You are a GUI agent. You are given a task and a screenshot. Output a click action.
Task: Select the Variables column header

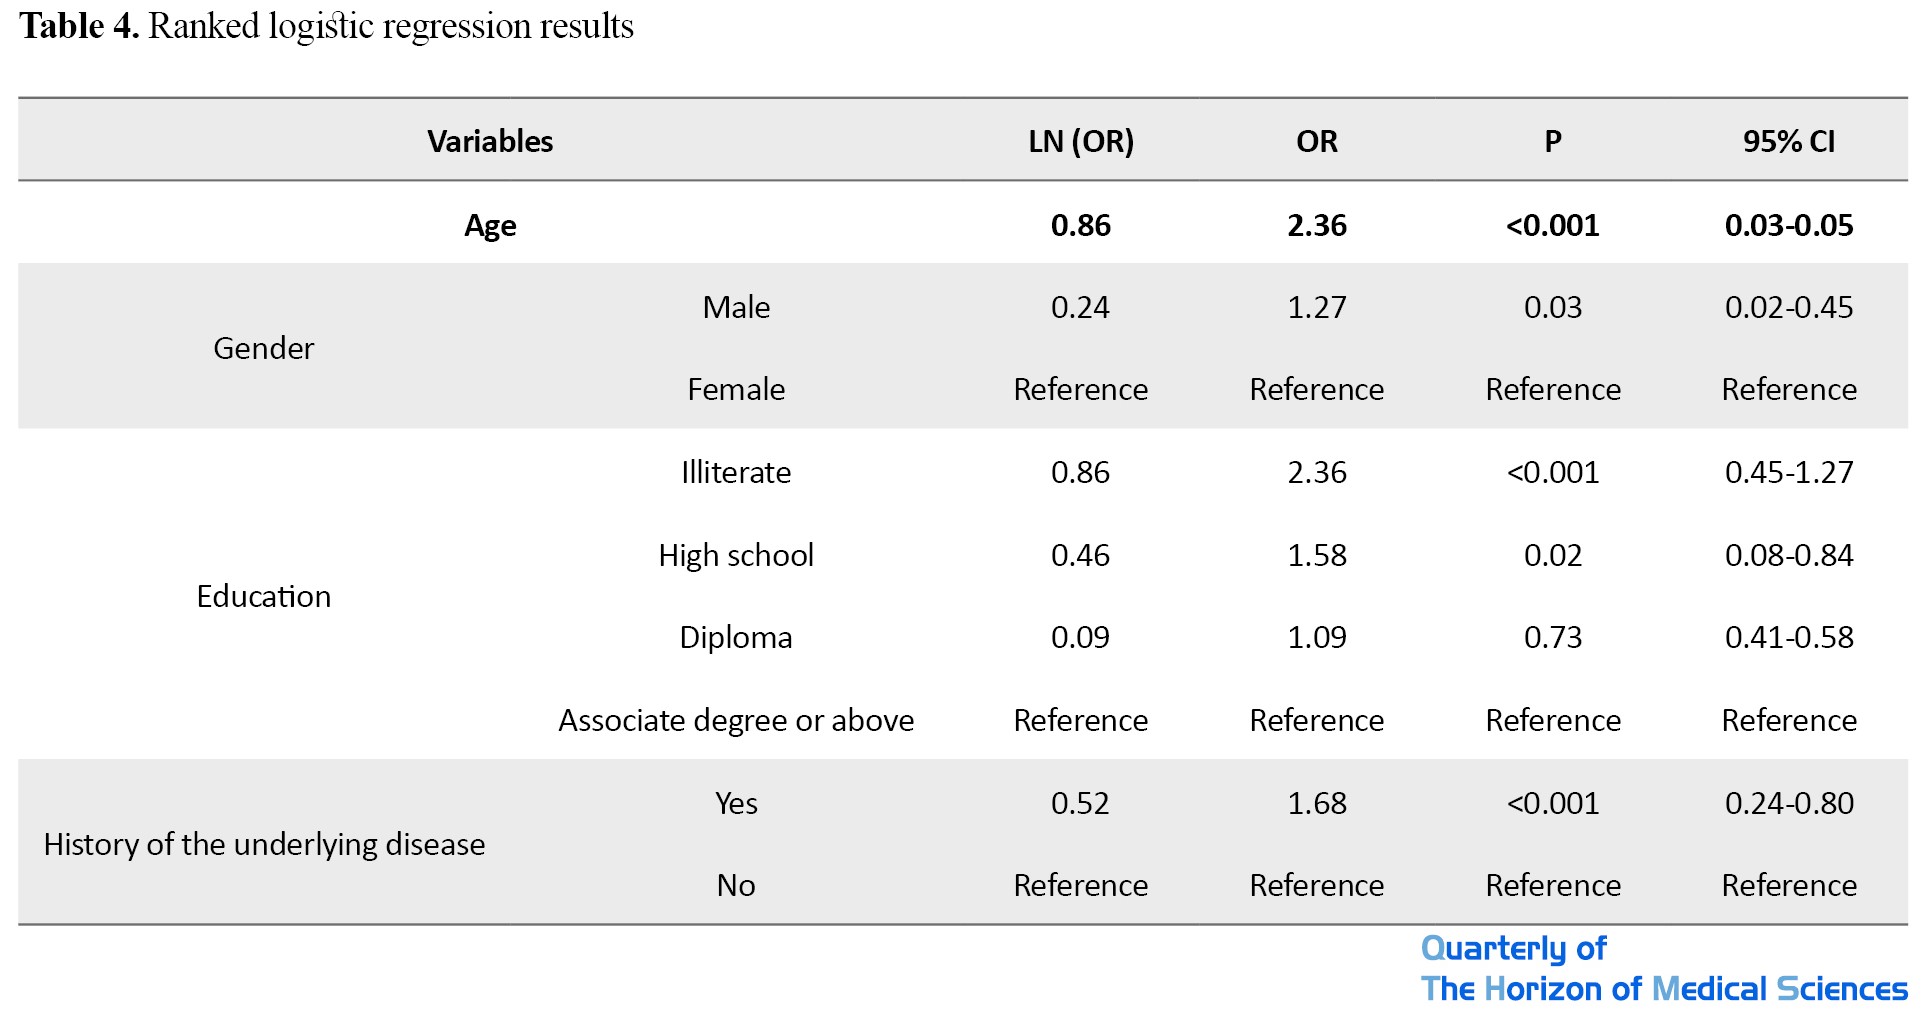[x=490, y=141]
